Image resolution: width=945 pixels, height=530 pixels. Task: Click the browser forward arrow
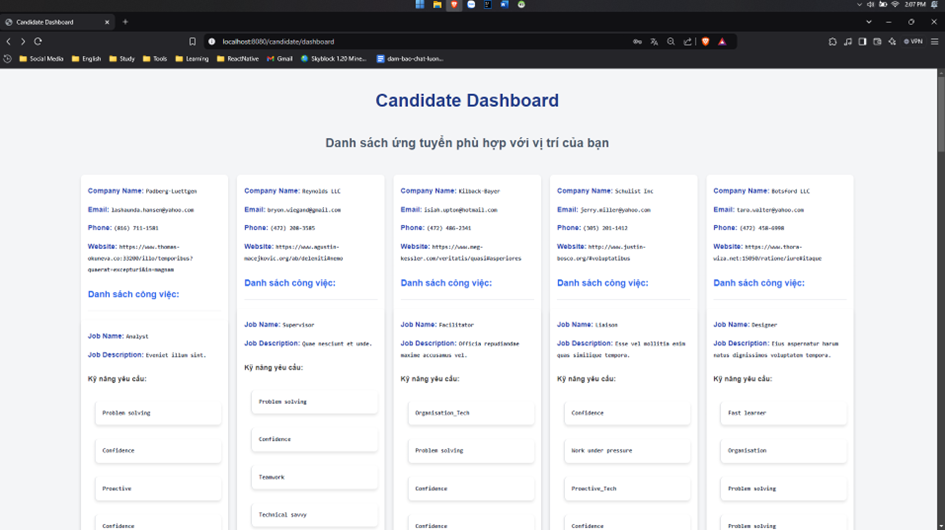pos(23,42)
